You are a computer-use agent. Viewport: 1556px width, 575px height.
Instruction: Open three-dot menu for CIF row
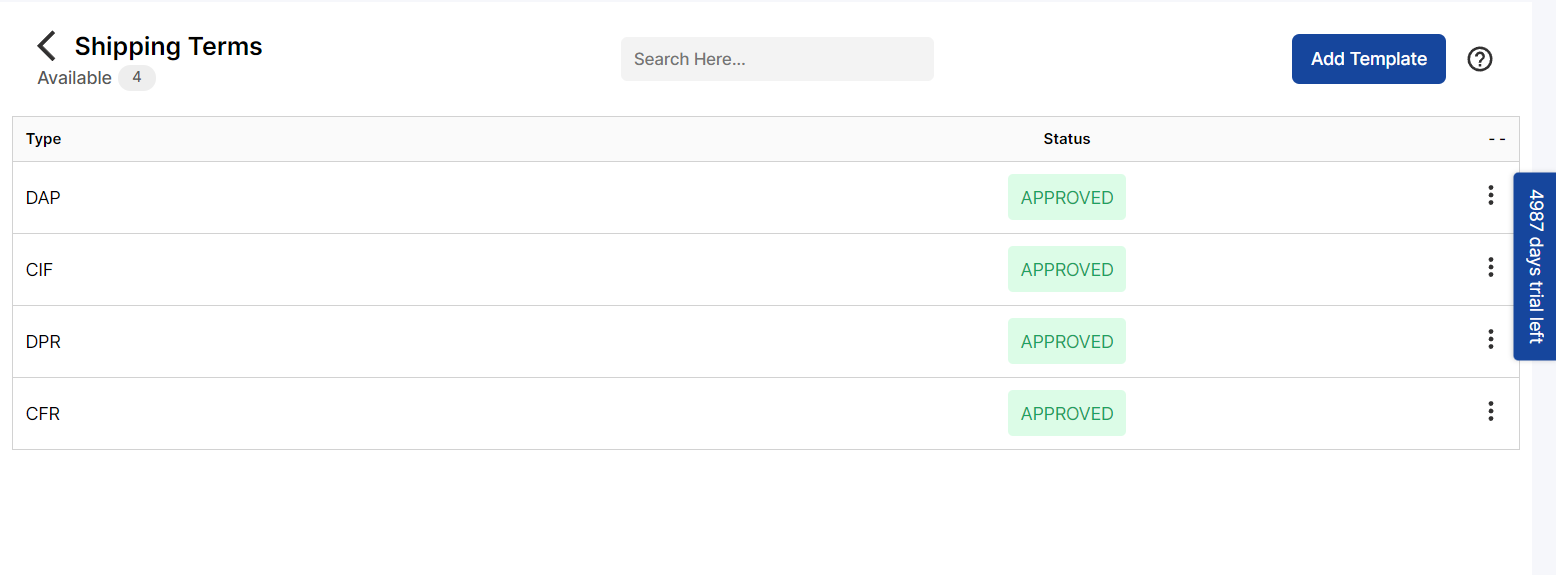[x=1490, y=267]
